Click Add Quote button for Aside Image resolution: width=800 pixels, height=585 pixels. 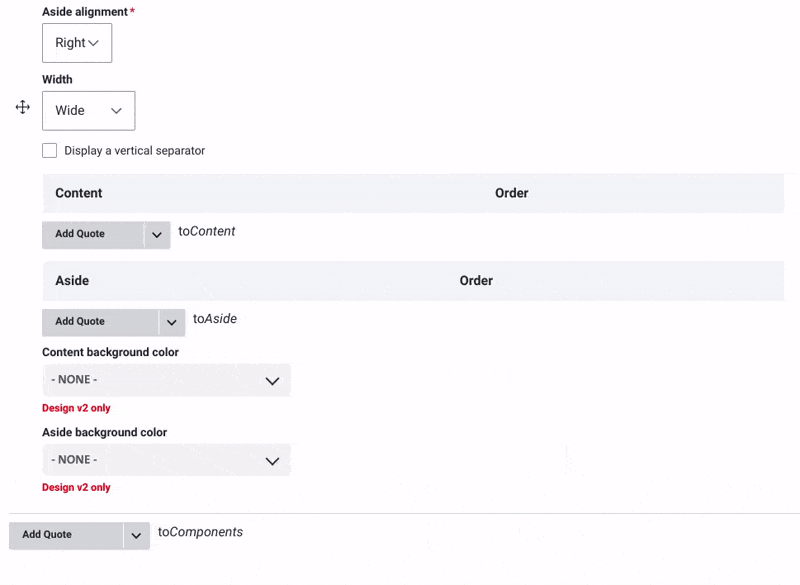(x=99, y=322)
